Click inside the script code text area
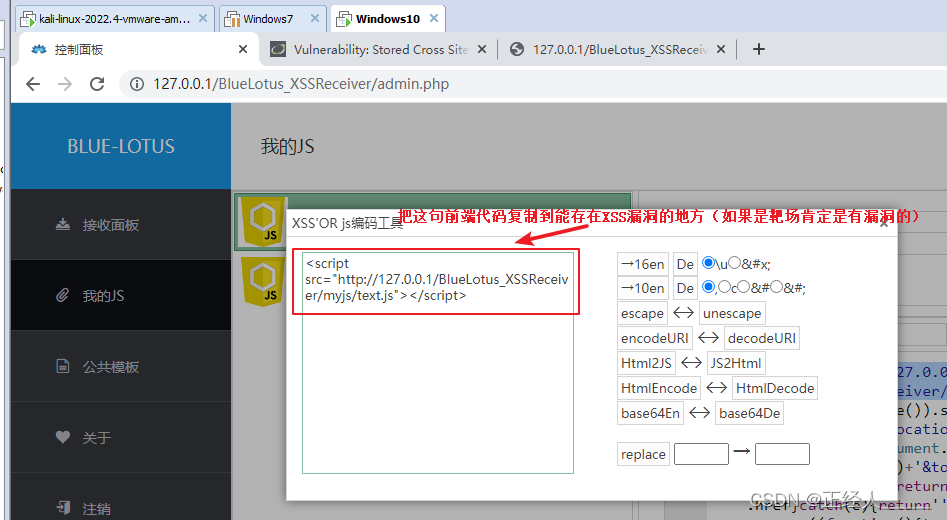The height and width of the screenshot is (520, 947). (x=437, y=363)
